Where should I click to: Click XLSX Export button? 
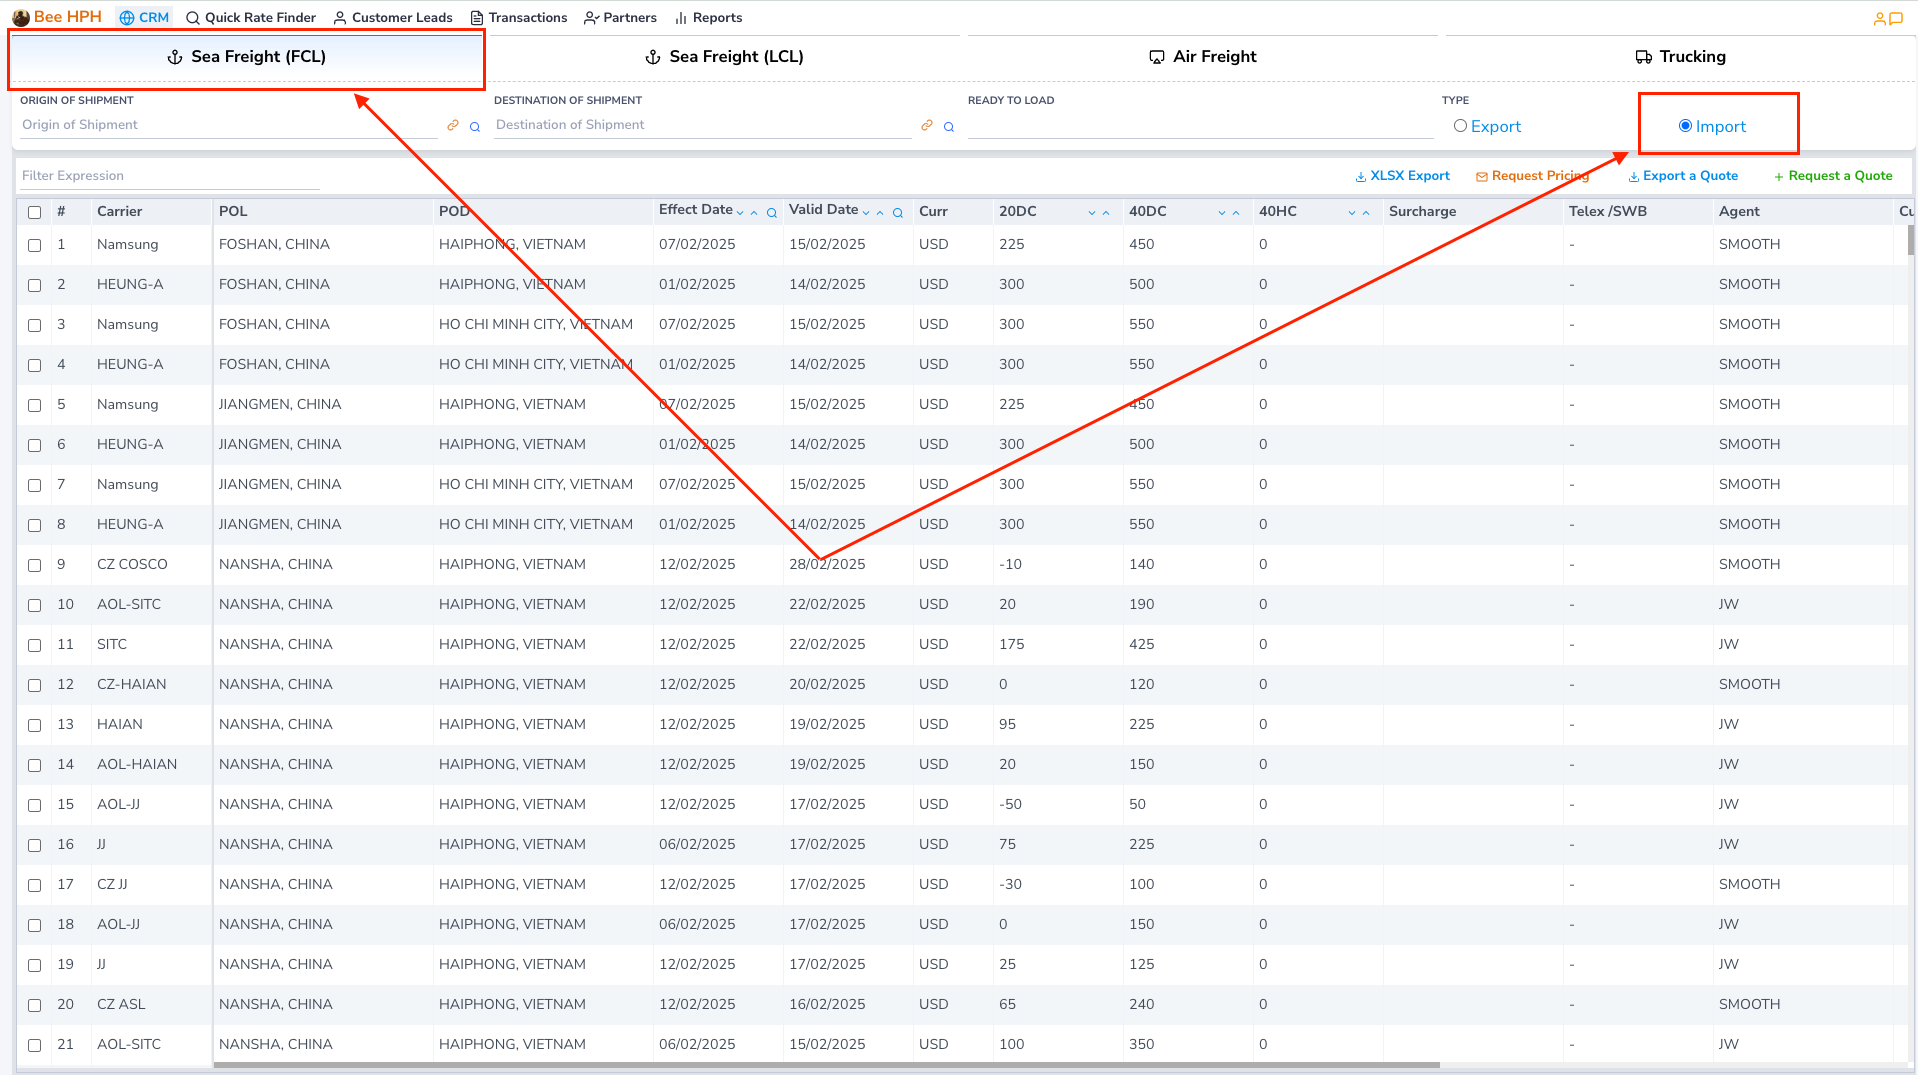coord(1402,176)
